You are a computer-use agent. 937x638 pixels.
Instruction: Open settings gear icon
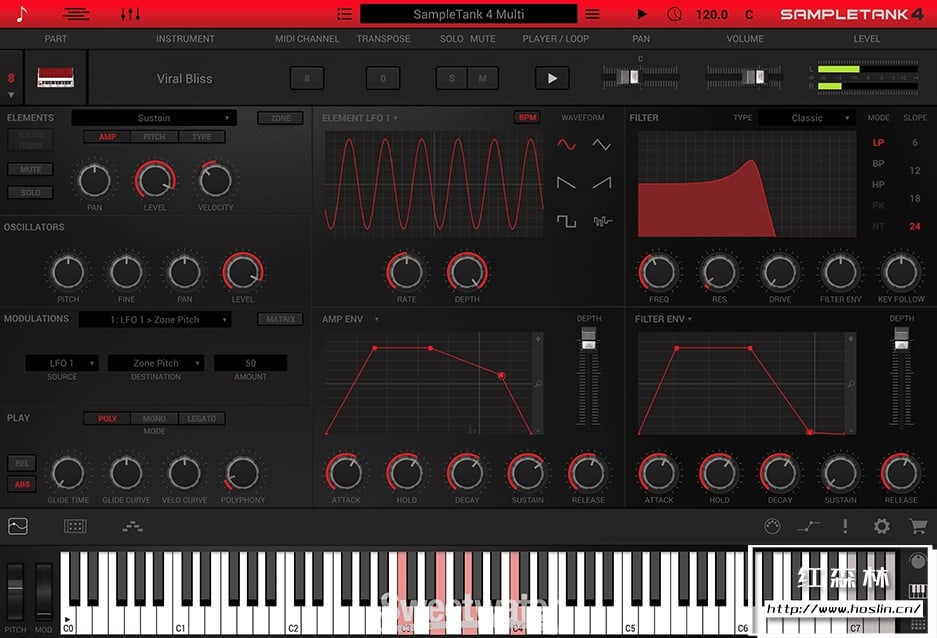881,526
